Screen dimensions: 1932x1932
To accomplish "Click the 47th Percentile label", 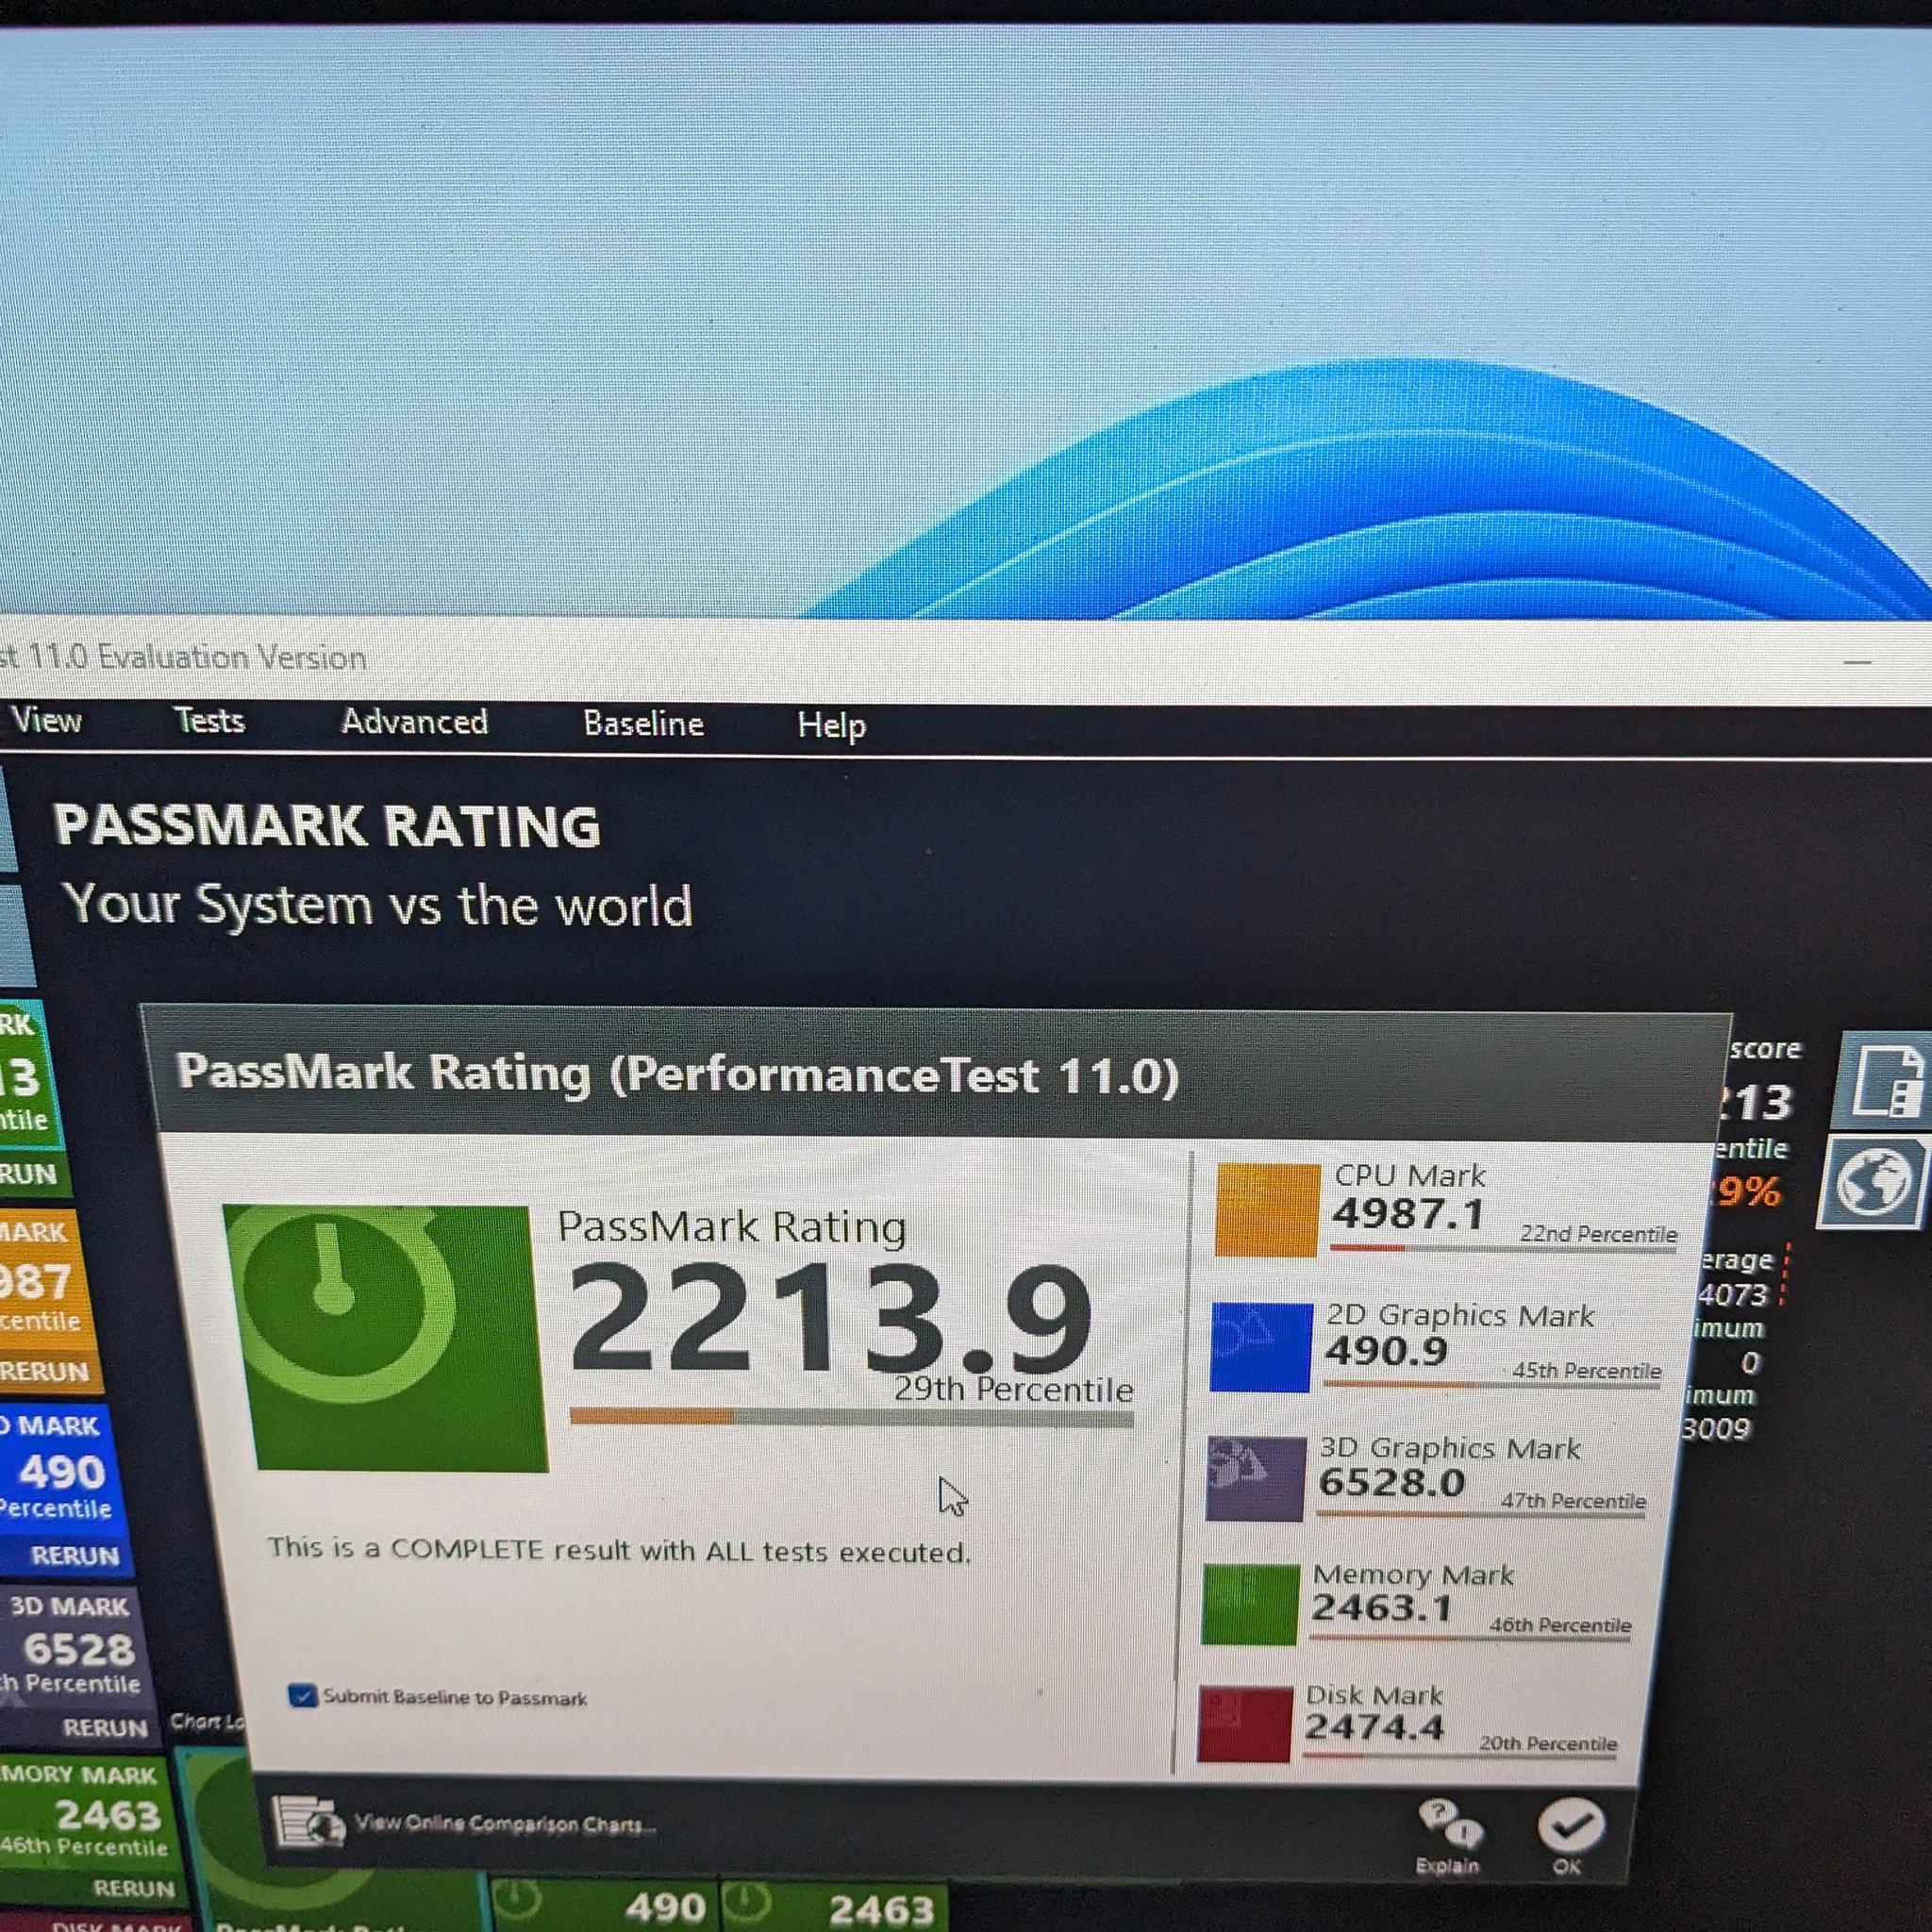I will click(1573, 1500).
